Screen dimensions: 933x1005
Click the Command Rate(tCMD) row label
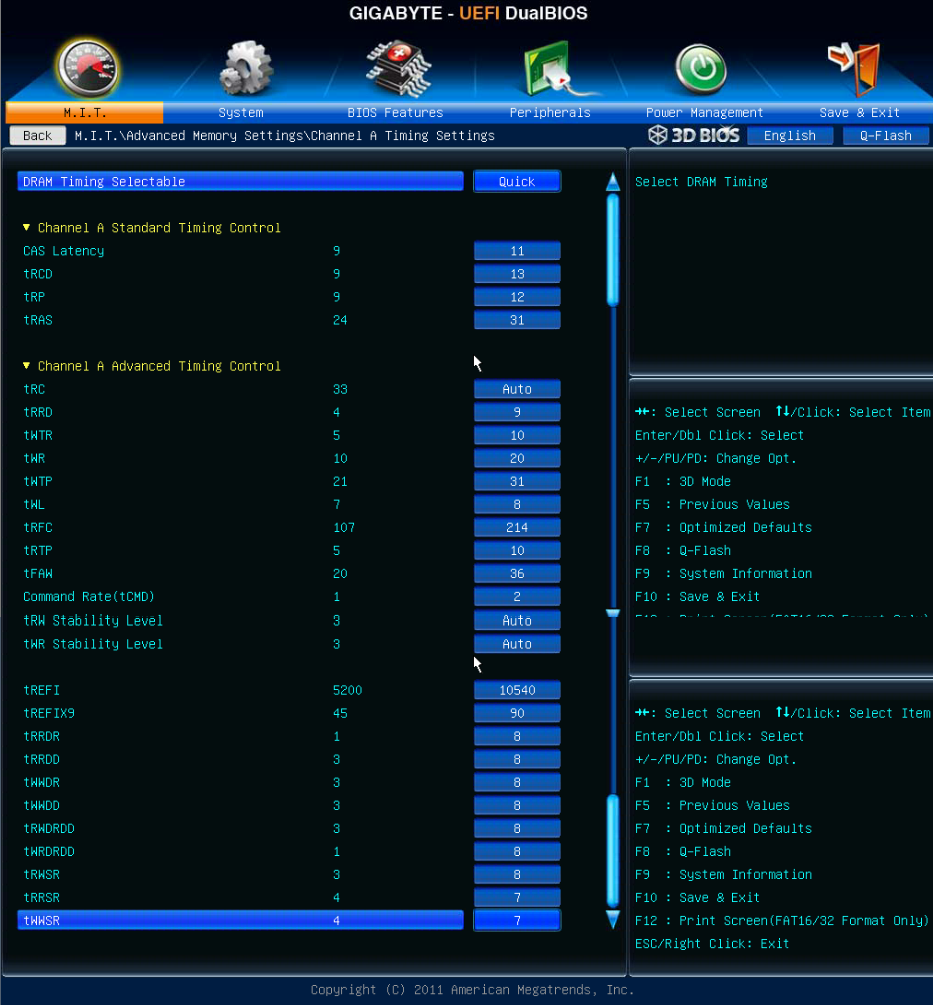pos(89,597)
